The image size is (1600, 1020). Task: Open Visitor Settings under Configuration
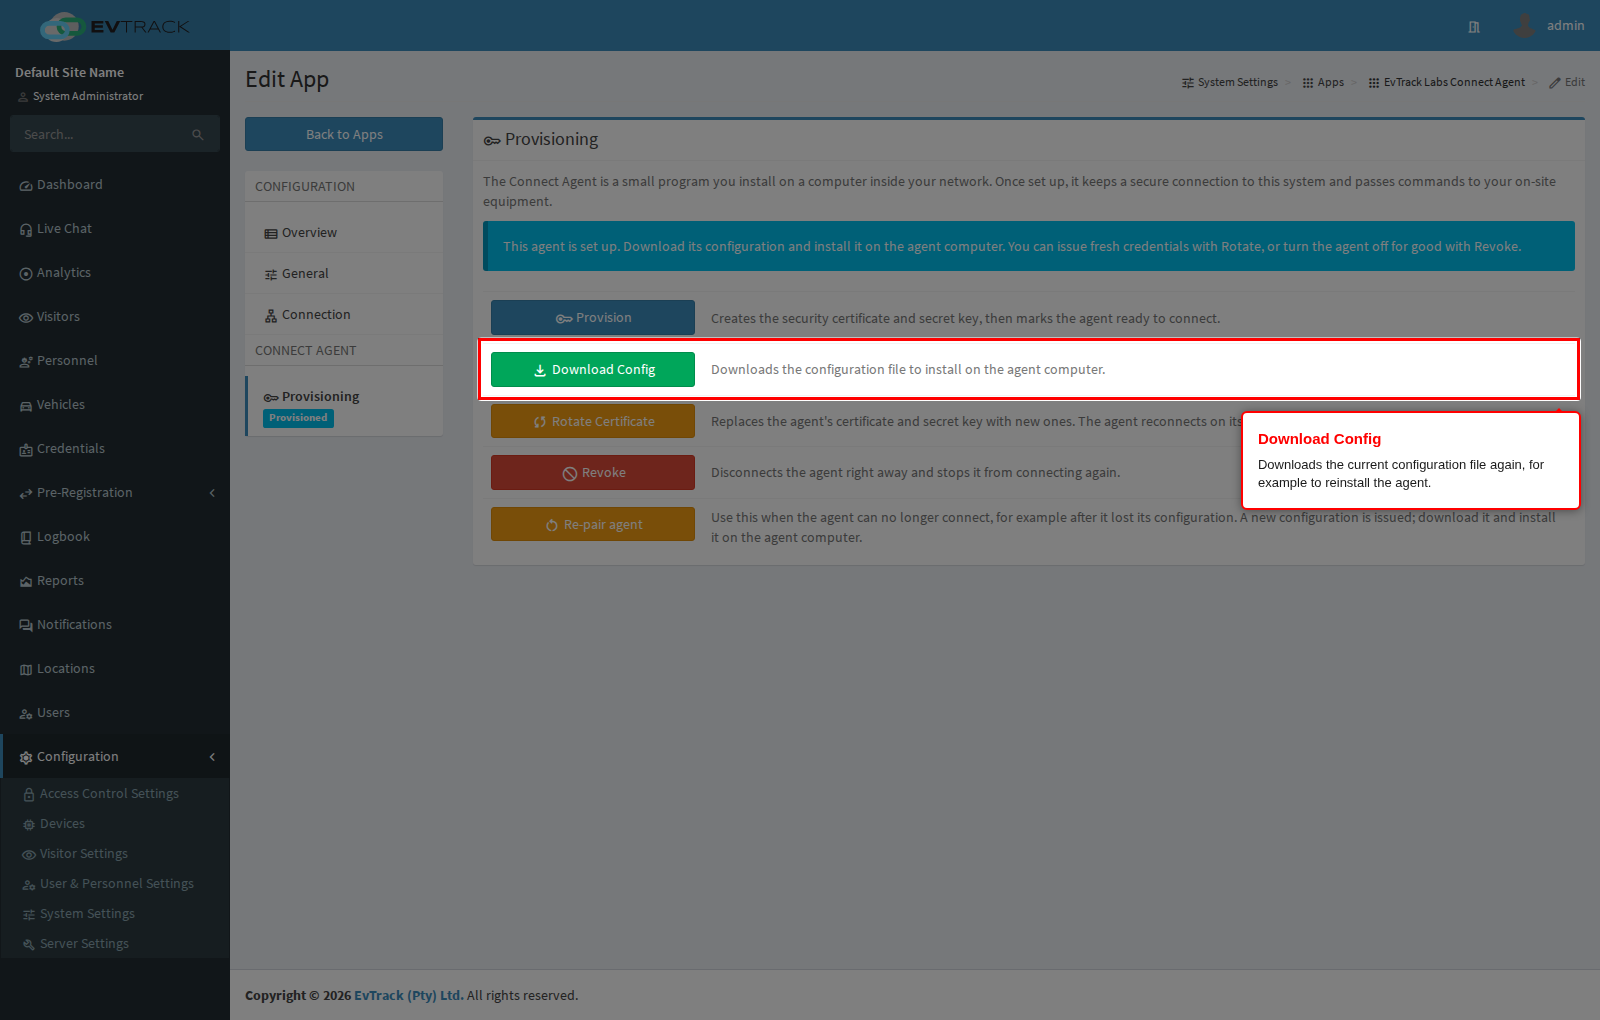[115, 854]
